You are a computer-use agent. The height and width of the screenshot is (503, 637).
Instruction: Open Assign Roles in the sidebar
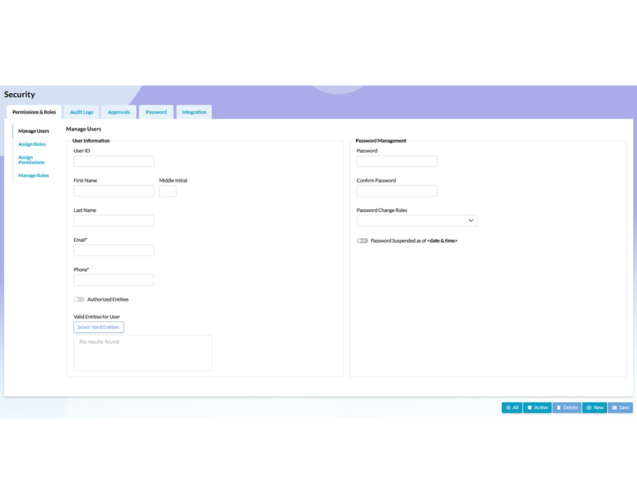tap(32, 144)
